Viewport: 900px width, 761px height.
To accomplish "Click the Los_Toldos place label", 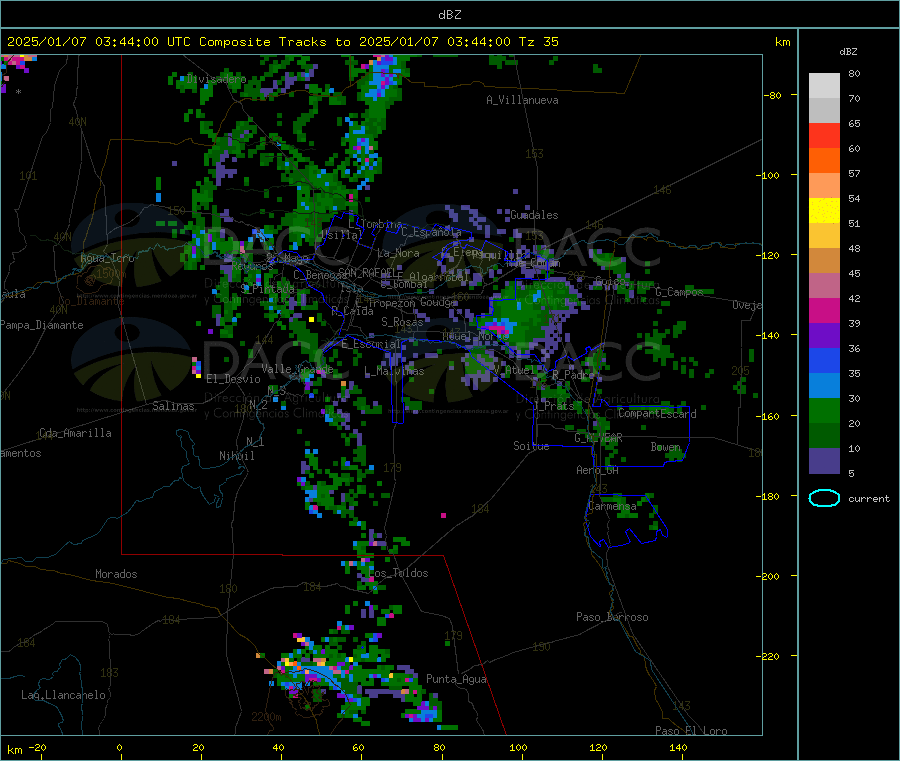I will pyautogui.click(x=398, y=573).
